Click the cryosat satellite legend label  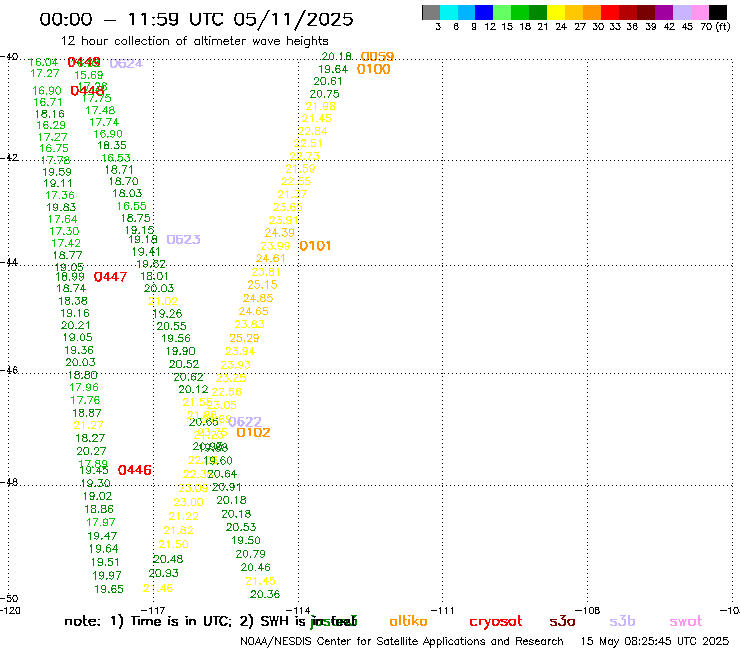pyautogui.click(x=496, y=622)
